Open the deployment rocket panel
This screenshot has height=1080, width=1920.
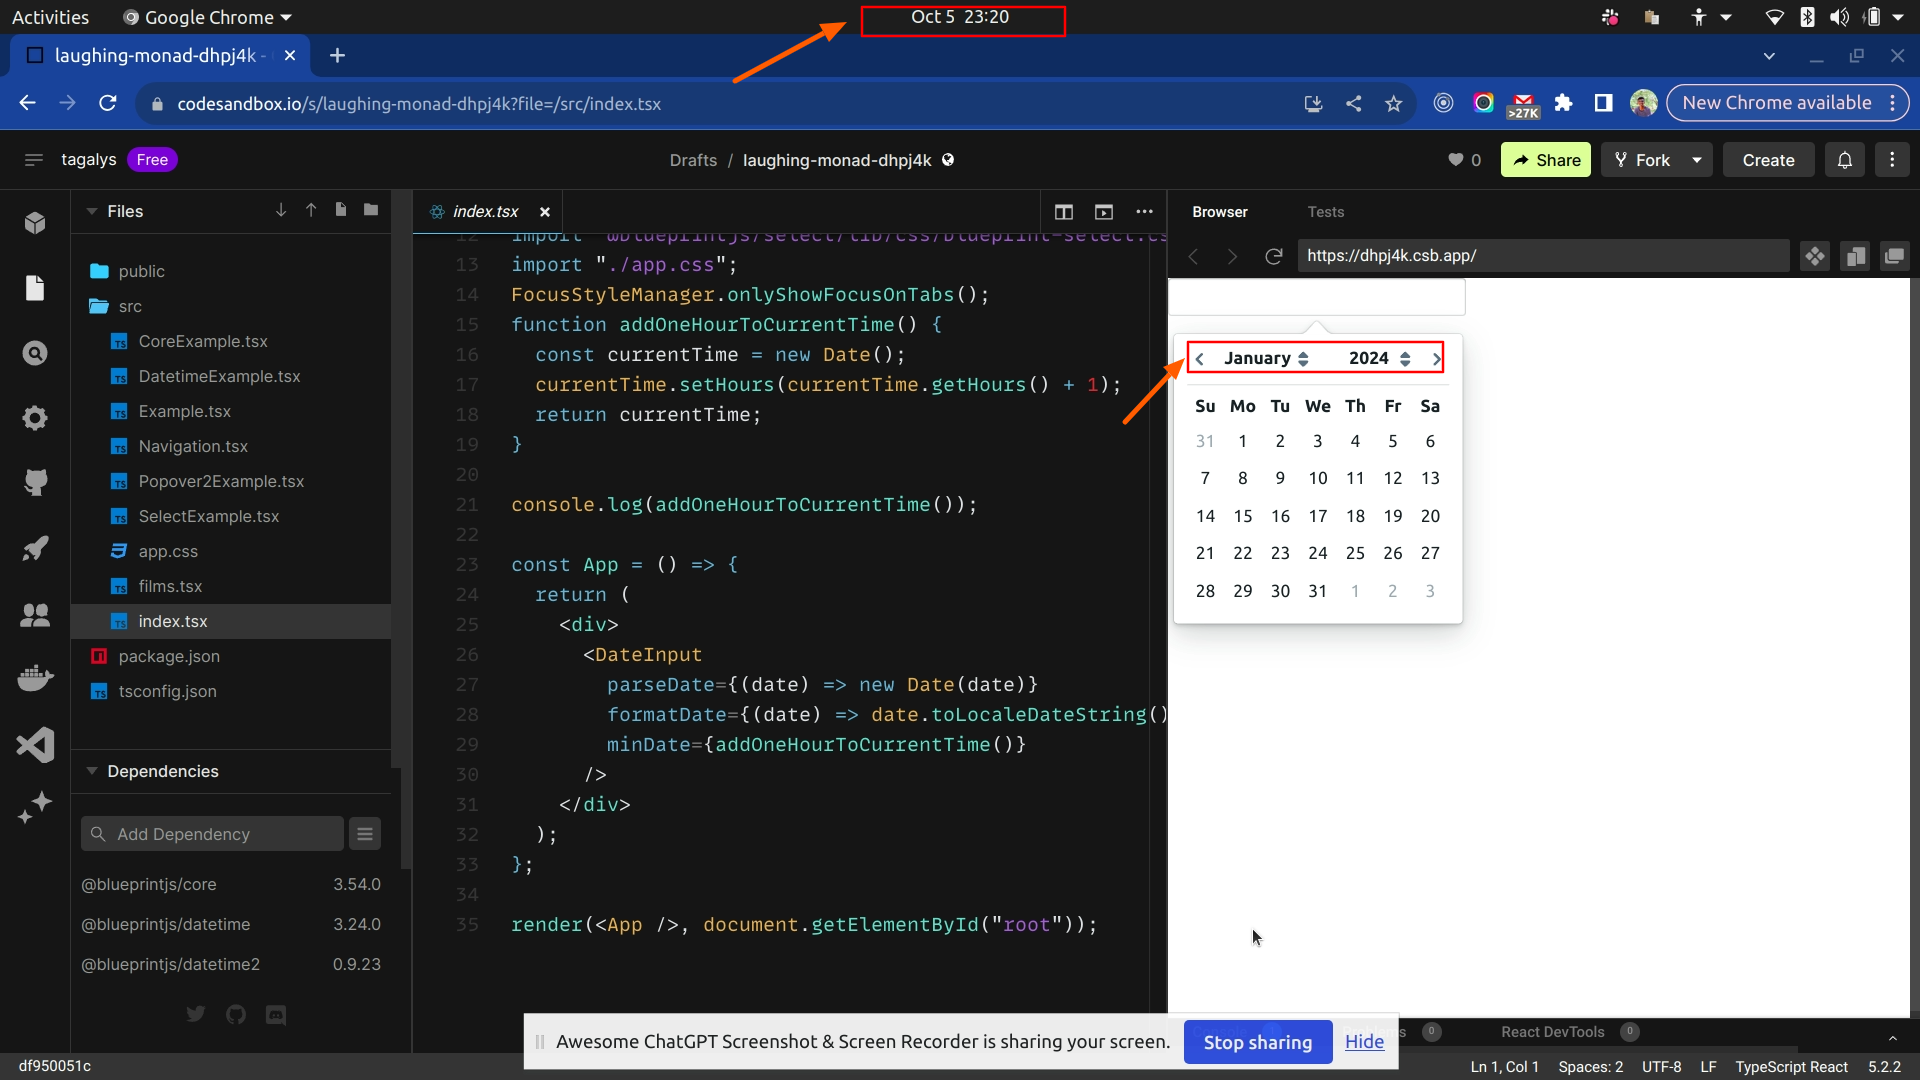(x=35, y=547)
